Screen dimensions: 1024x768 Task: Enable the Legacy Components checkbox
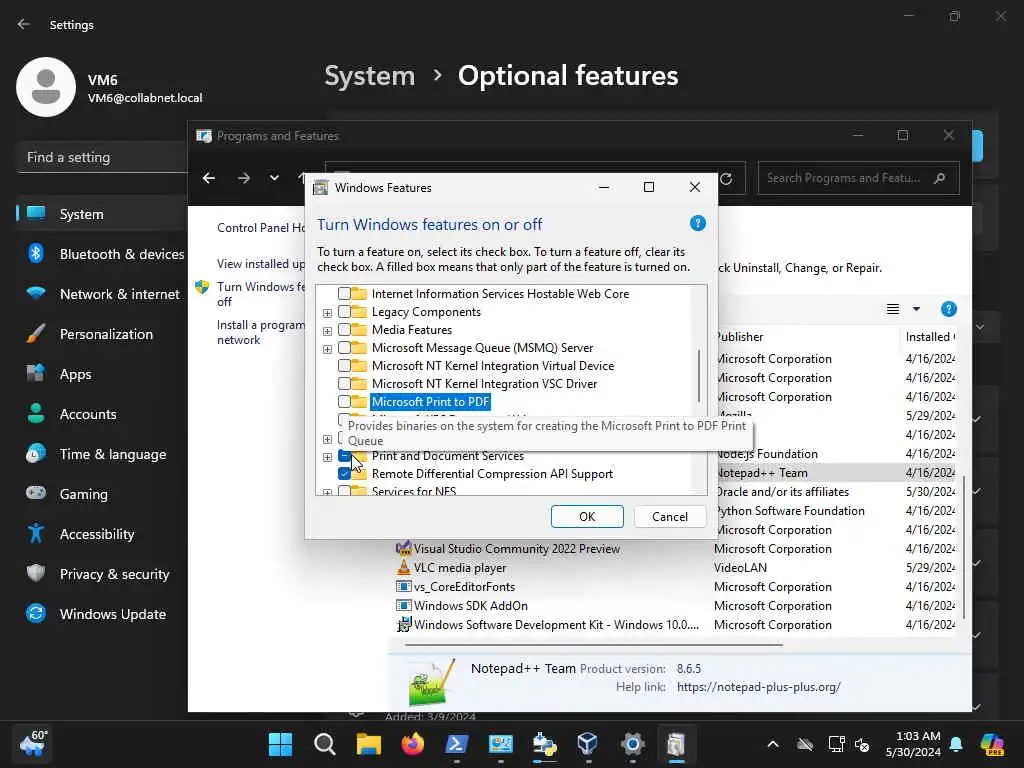344,312
